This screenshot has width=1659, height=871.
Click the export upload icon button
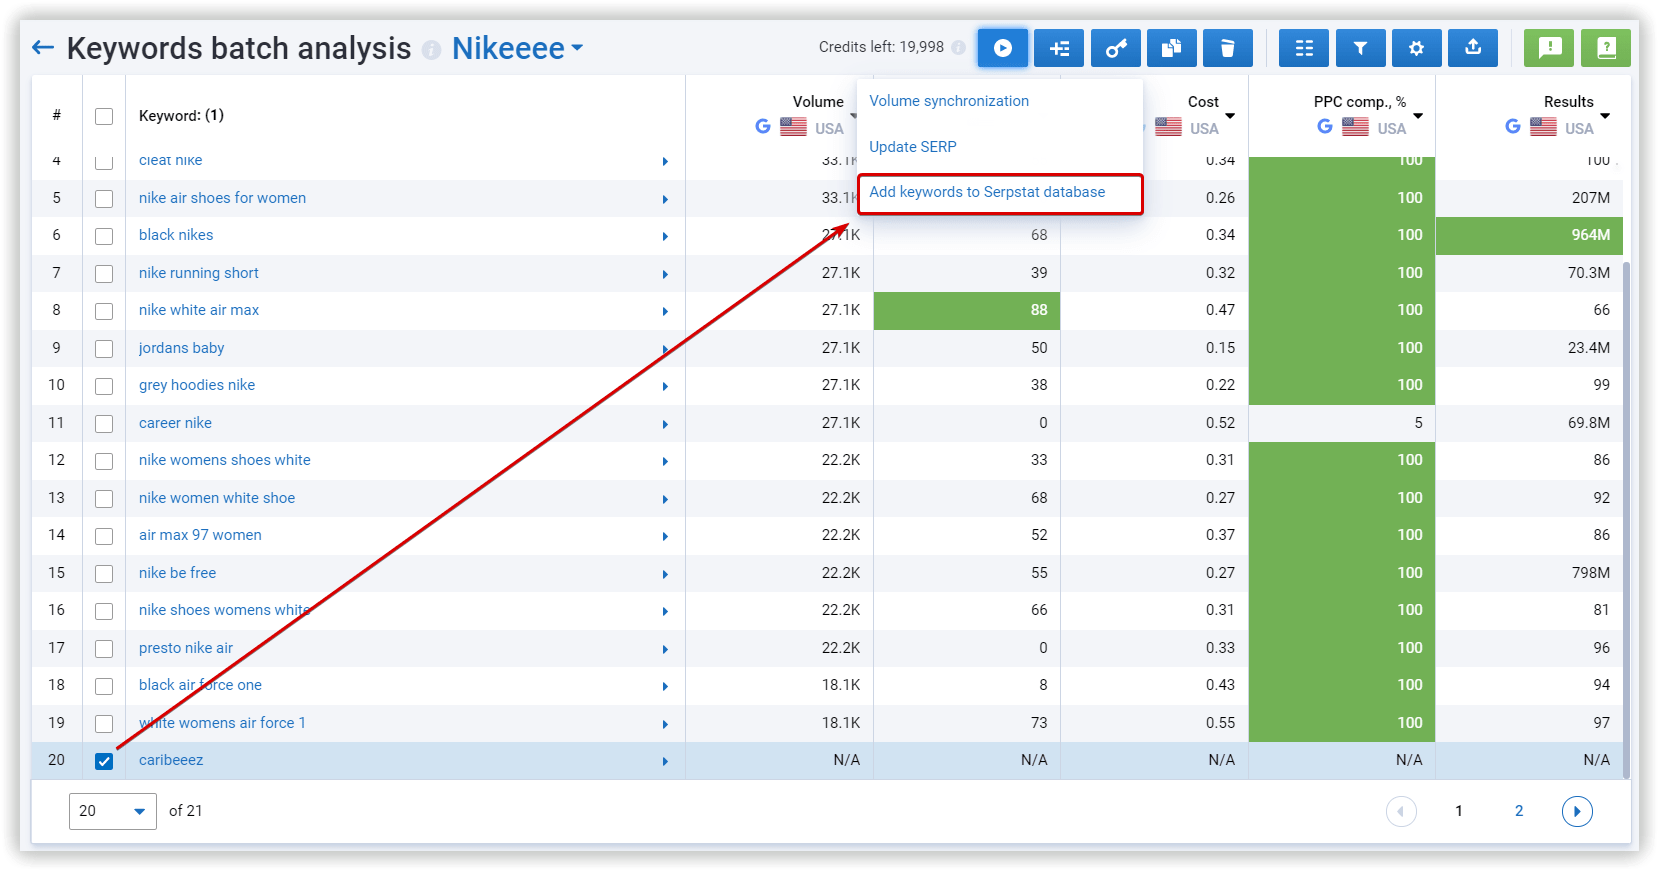pyautogui.click(x=1473, y=48)
